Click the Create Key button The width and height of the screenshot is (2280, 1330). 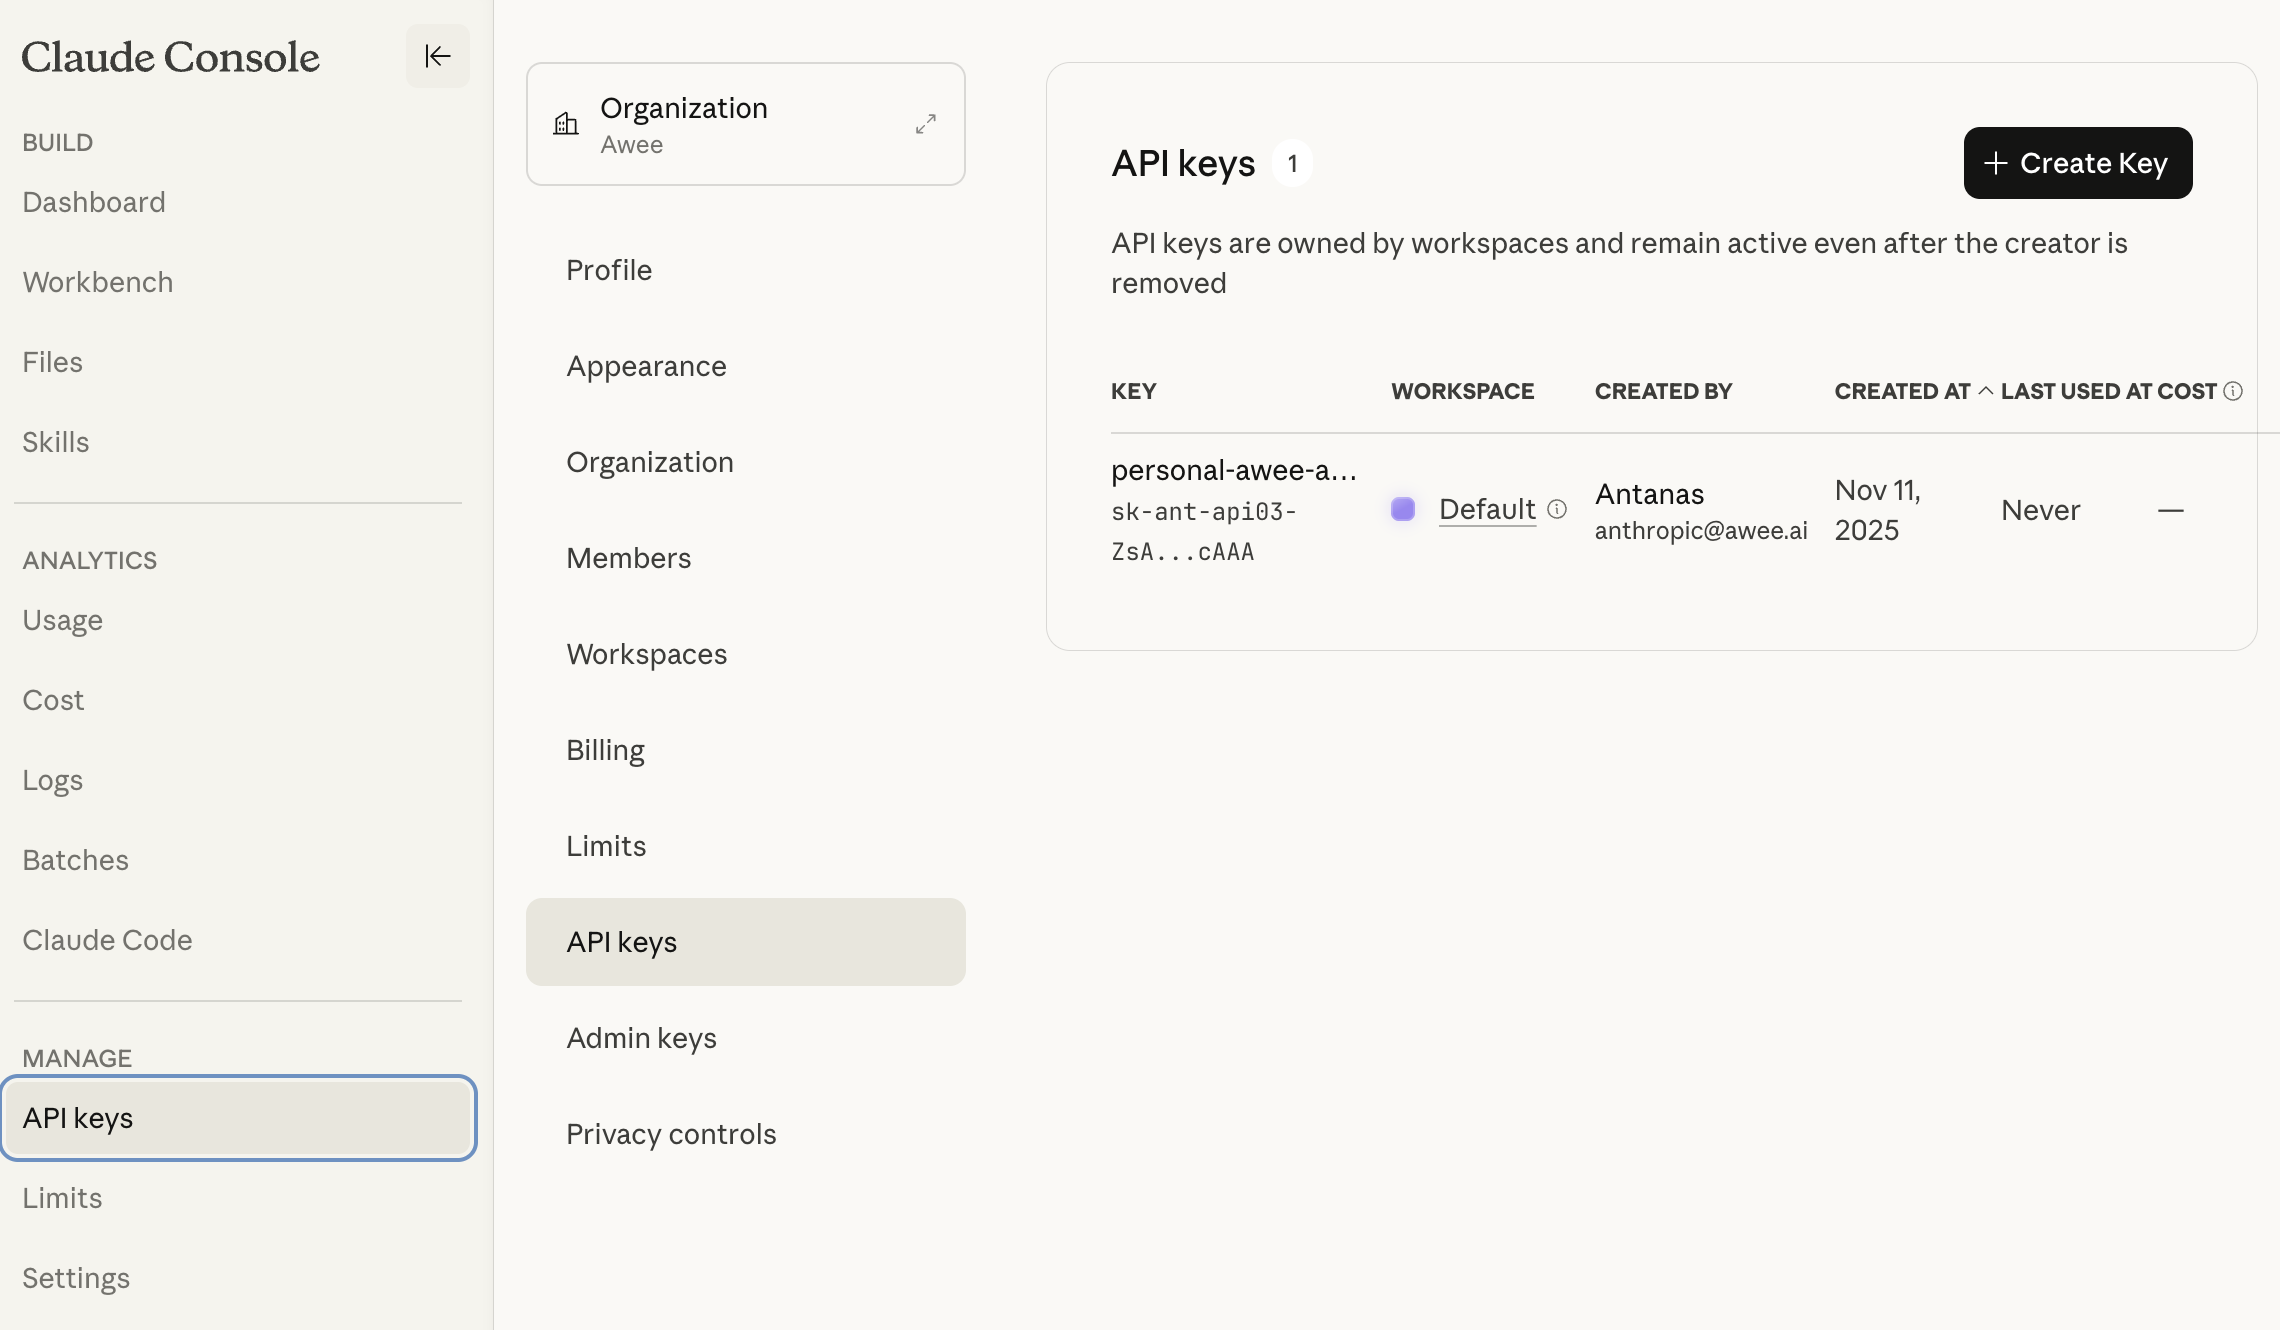click(x=2077, y=163)
